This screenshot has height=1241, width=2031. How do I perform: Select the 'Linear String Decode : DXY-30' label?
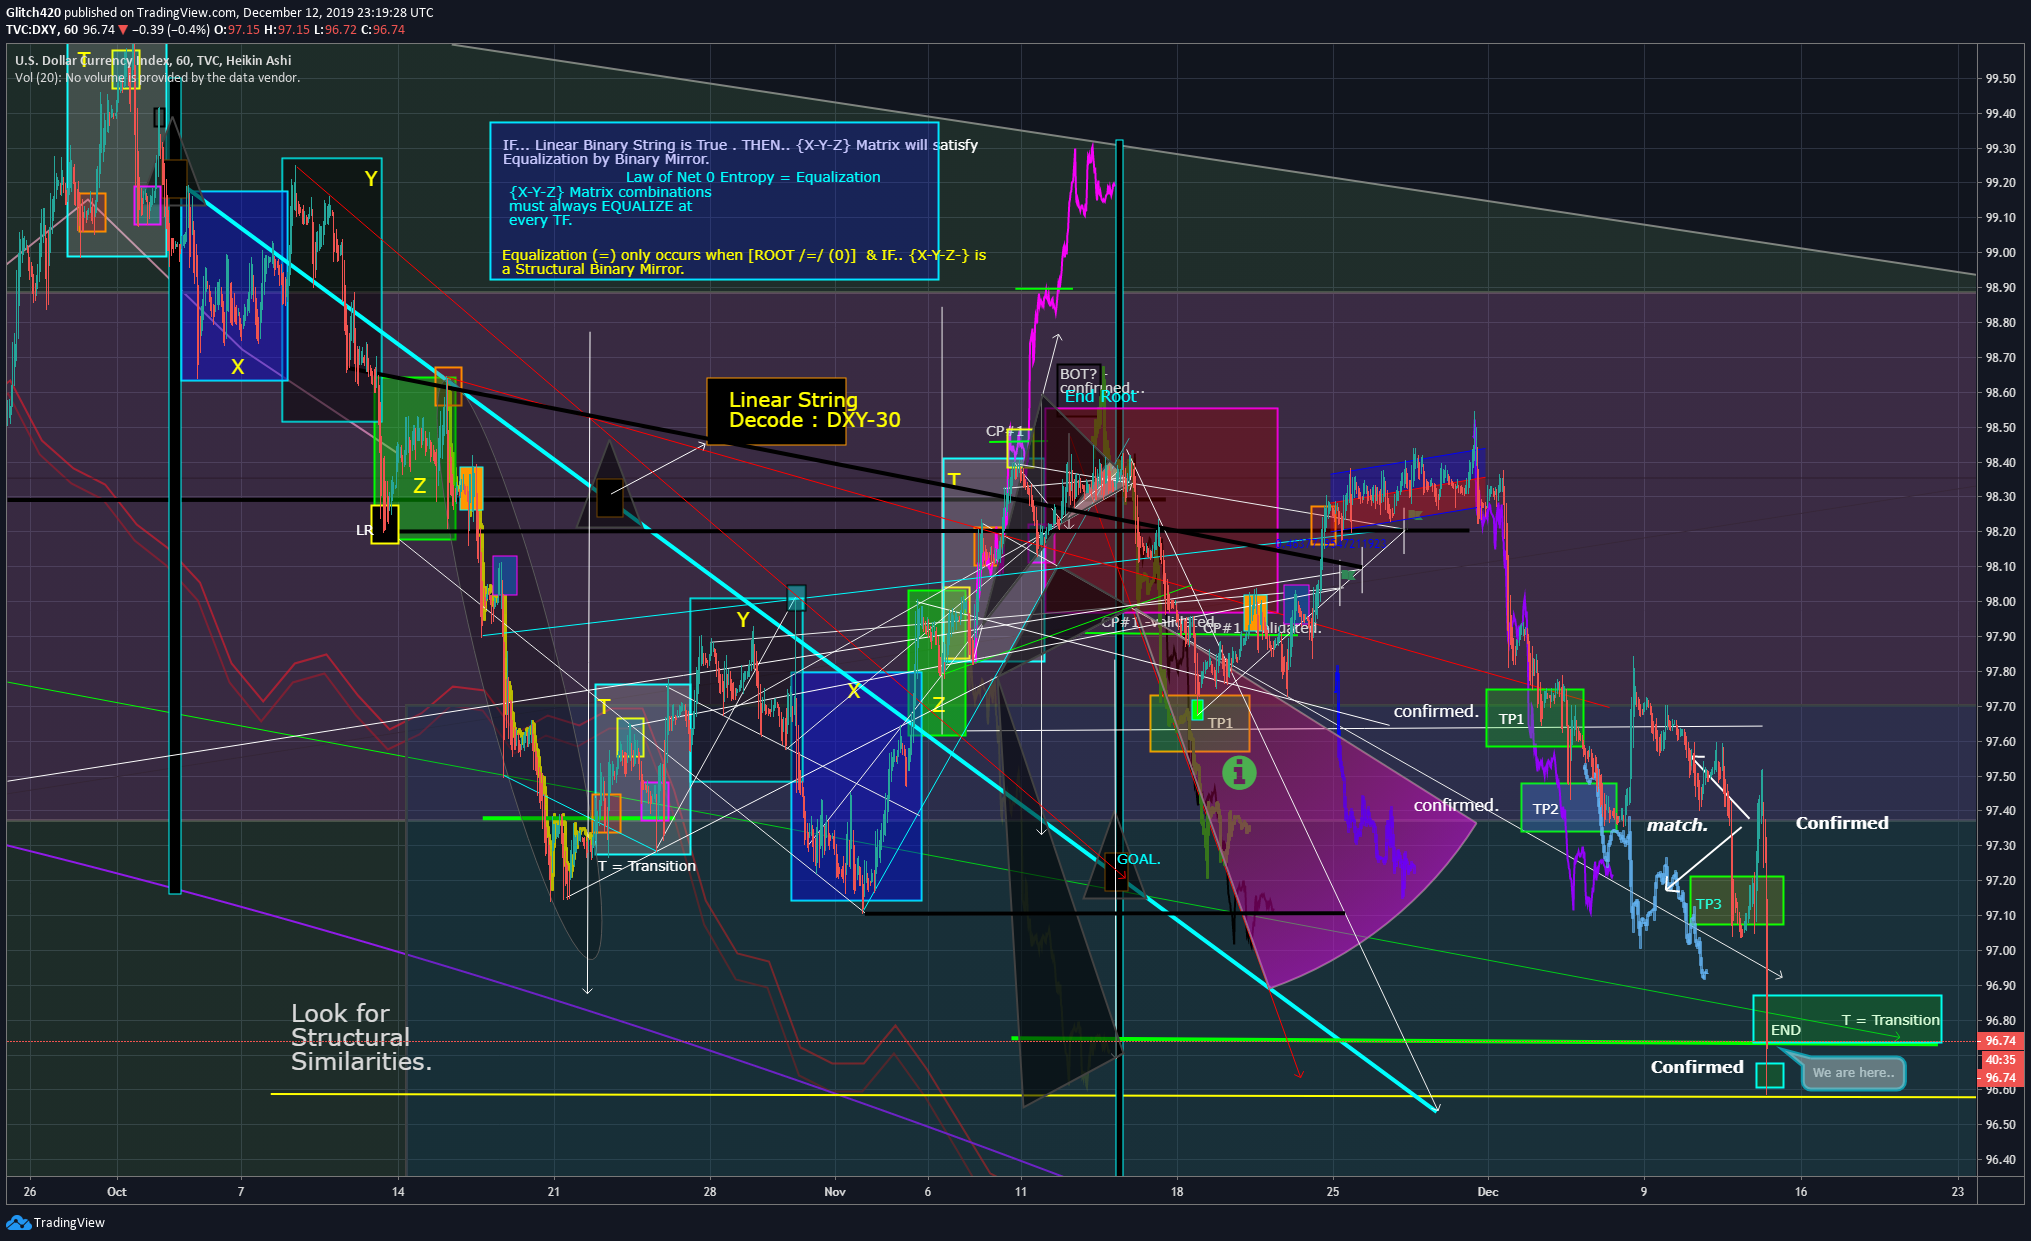(814, 410)
